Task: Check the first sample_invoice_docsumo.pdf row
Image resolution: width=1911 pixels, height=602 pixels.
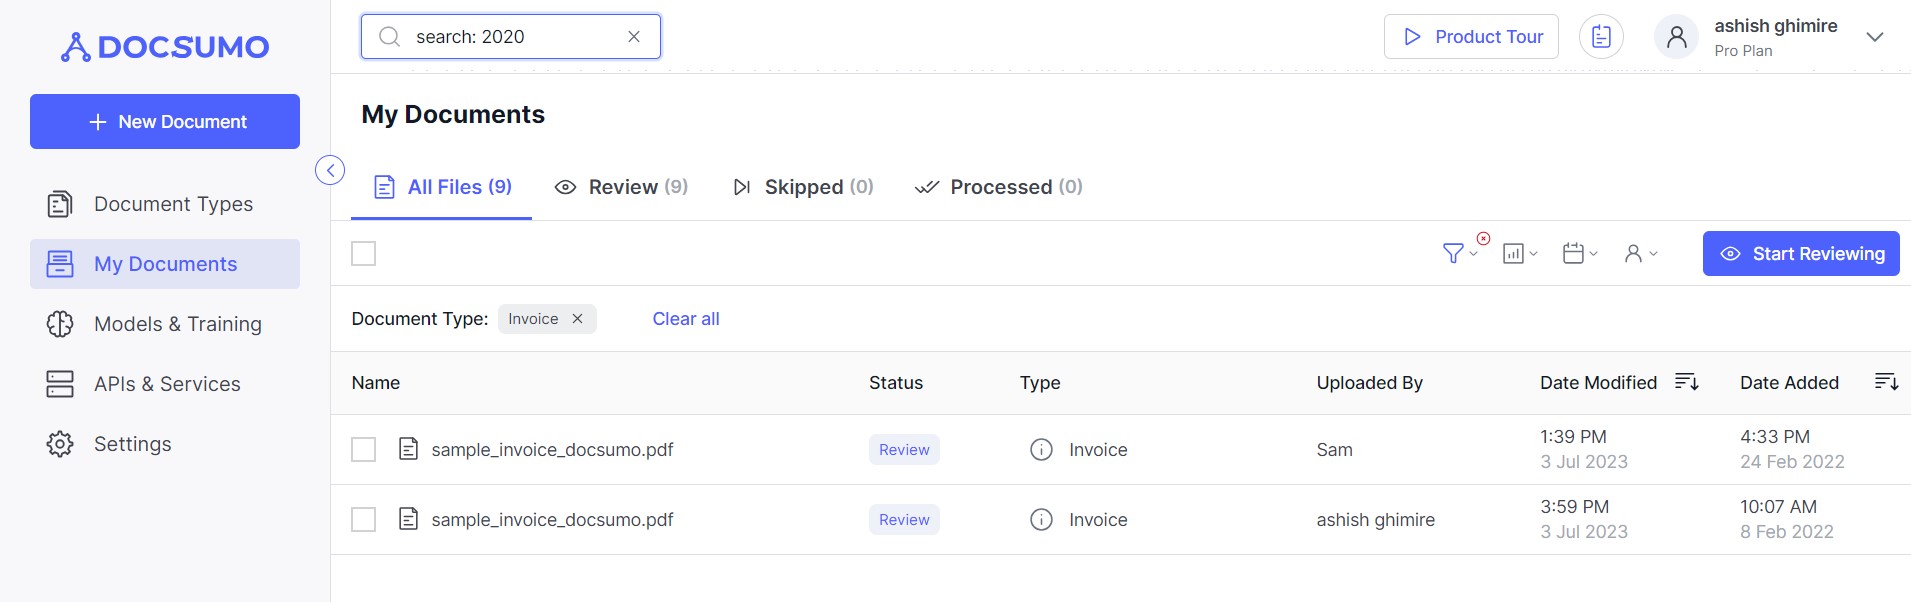Action: point(364,450)
